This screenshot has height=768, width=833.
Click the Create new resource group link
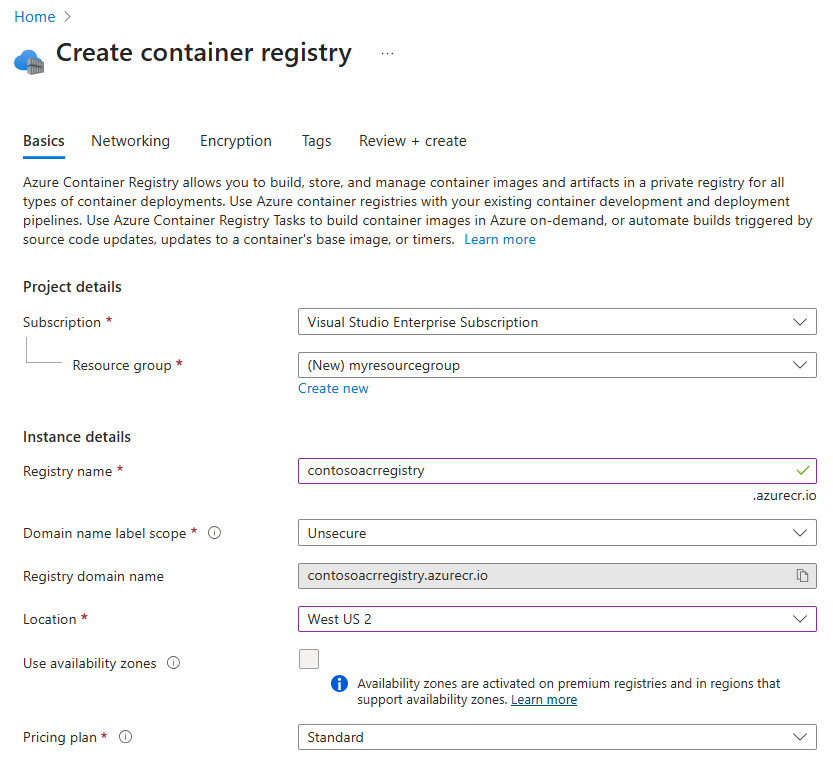click(333, 388)
